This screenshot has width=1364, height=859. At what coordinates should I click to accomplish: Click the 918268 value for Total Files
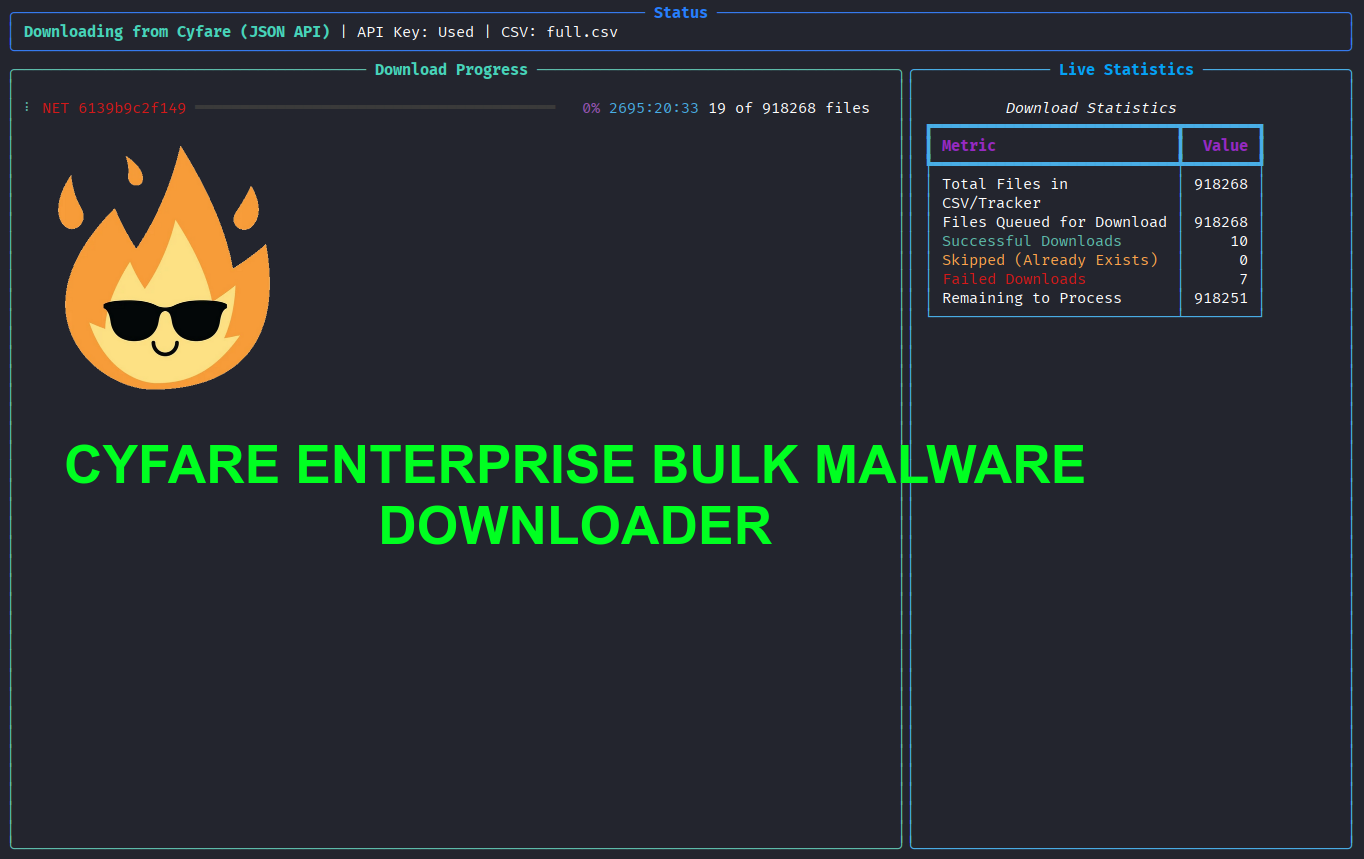click(x=1221, y=184)
